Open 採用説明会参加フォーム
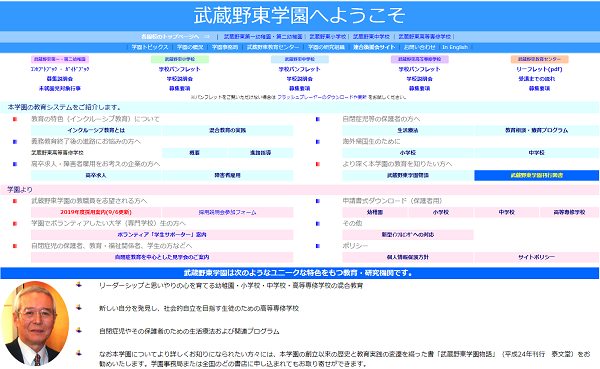 pos(228,212)
